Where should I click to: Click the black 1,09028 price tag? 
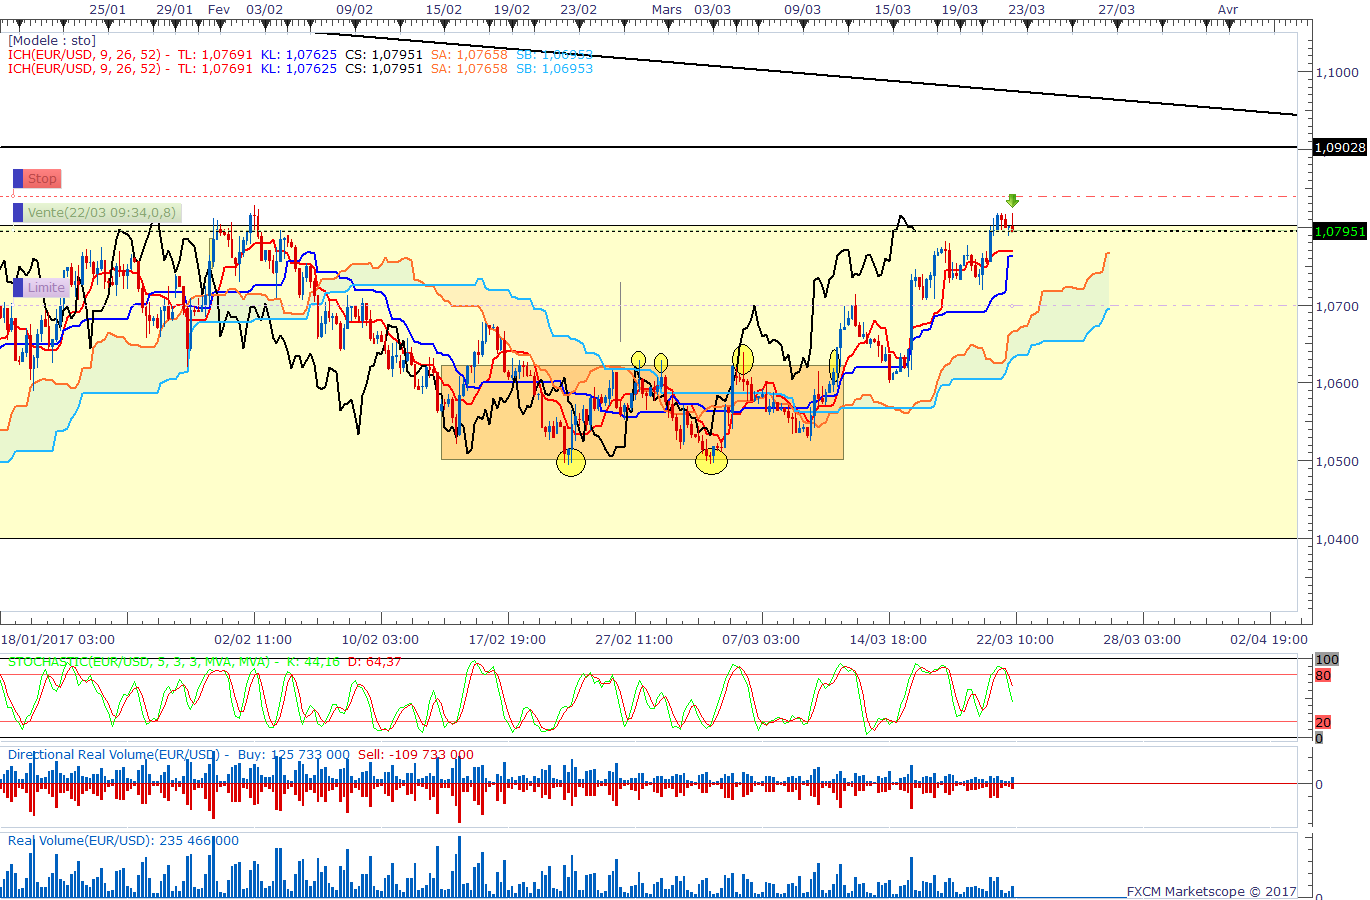(1340, 147)
